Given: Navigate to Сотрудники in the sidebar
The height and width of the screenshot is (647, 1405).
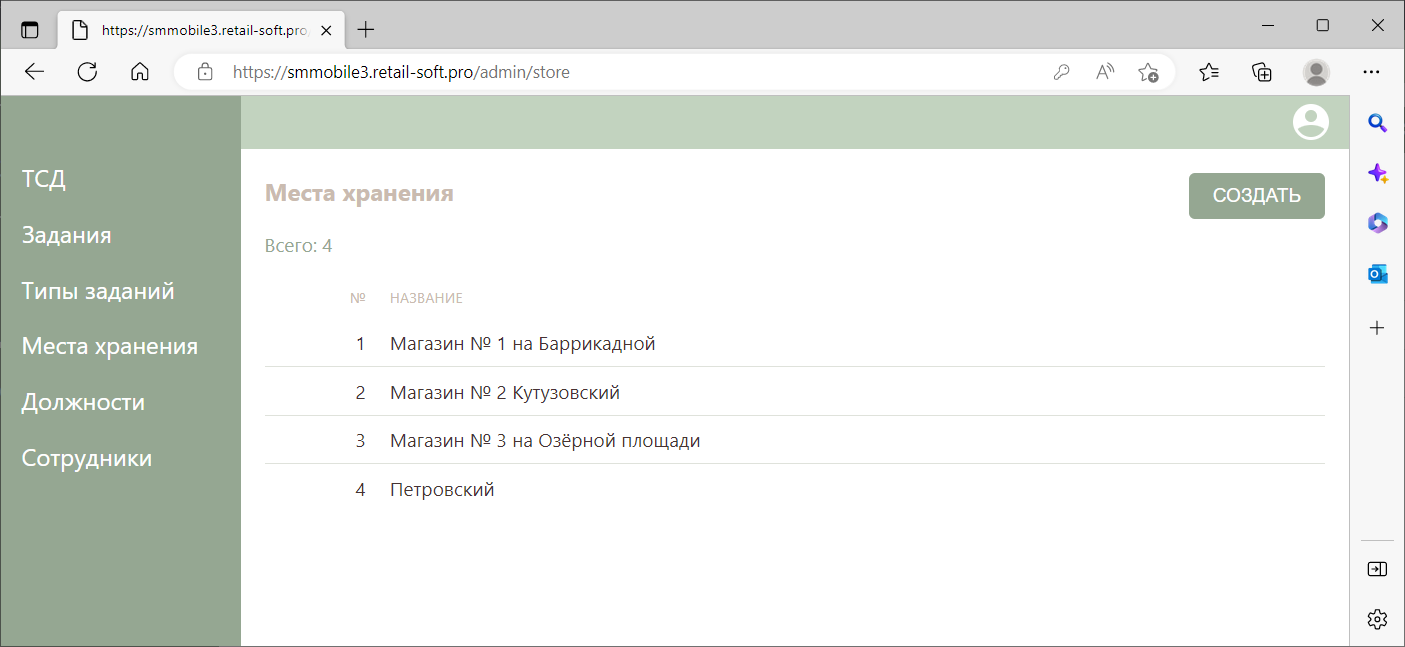Looking at the screenshot, I should click(87, 458).
